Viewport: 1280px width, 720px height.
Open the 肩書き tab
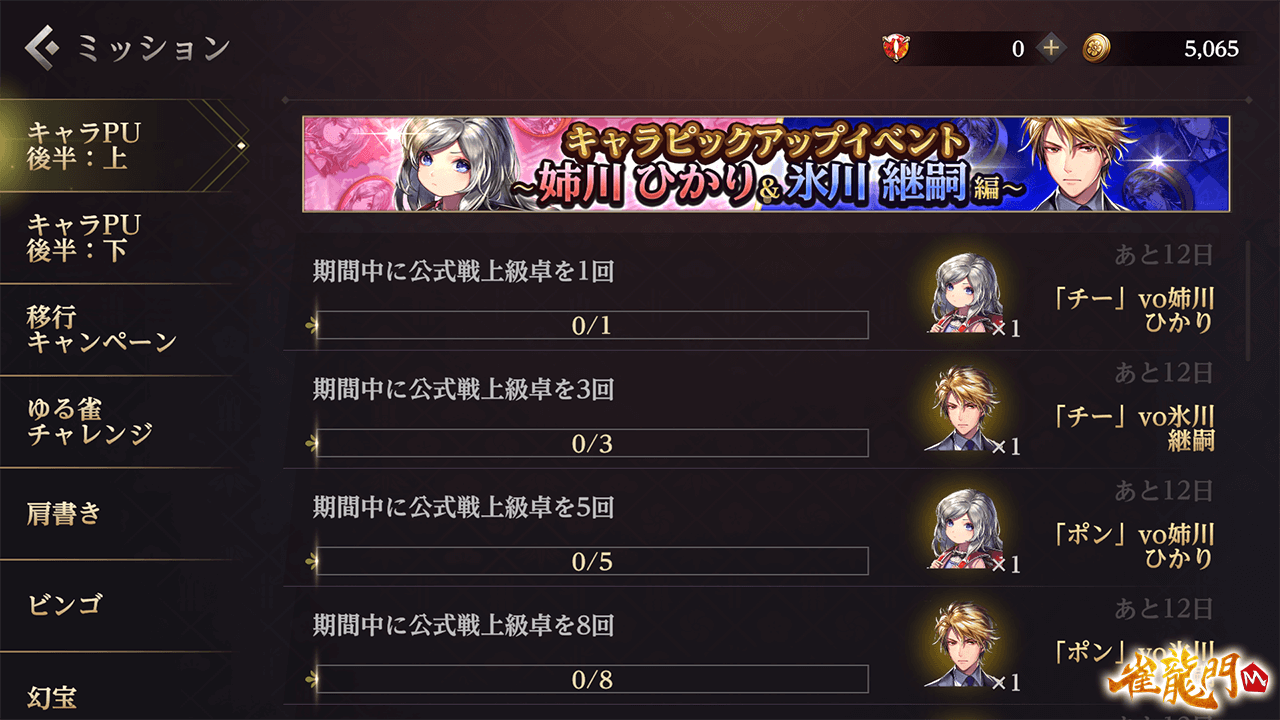(x=117, y=513)
